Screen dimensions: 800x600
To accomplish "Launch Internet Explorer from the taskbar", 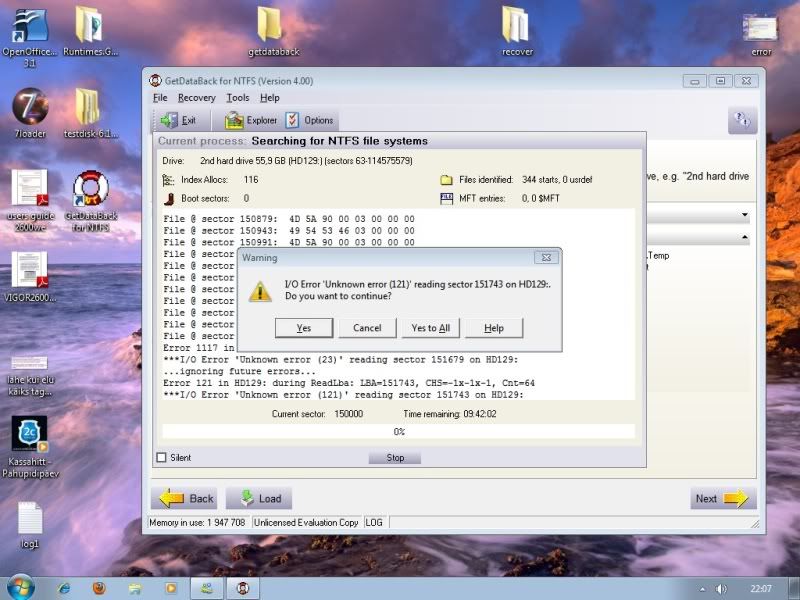I will 64,588.
